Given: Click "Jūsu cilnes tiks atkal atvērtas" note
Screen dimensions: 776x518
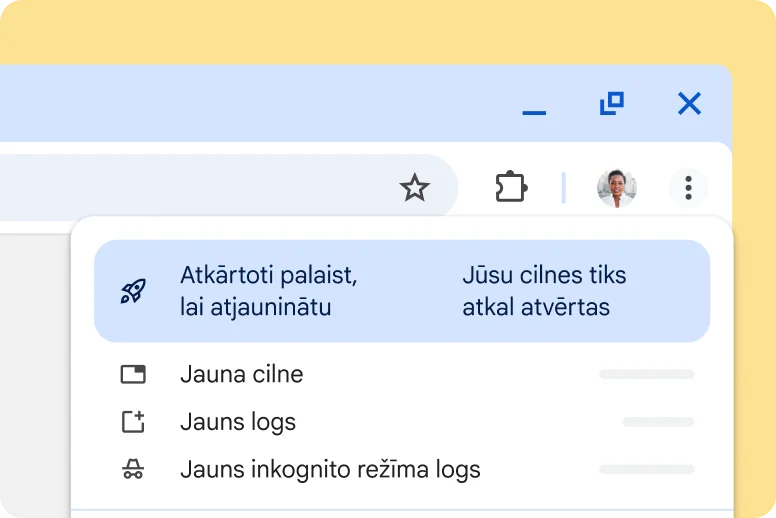Looking at the screenshot, I should 543,291.
